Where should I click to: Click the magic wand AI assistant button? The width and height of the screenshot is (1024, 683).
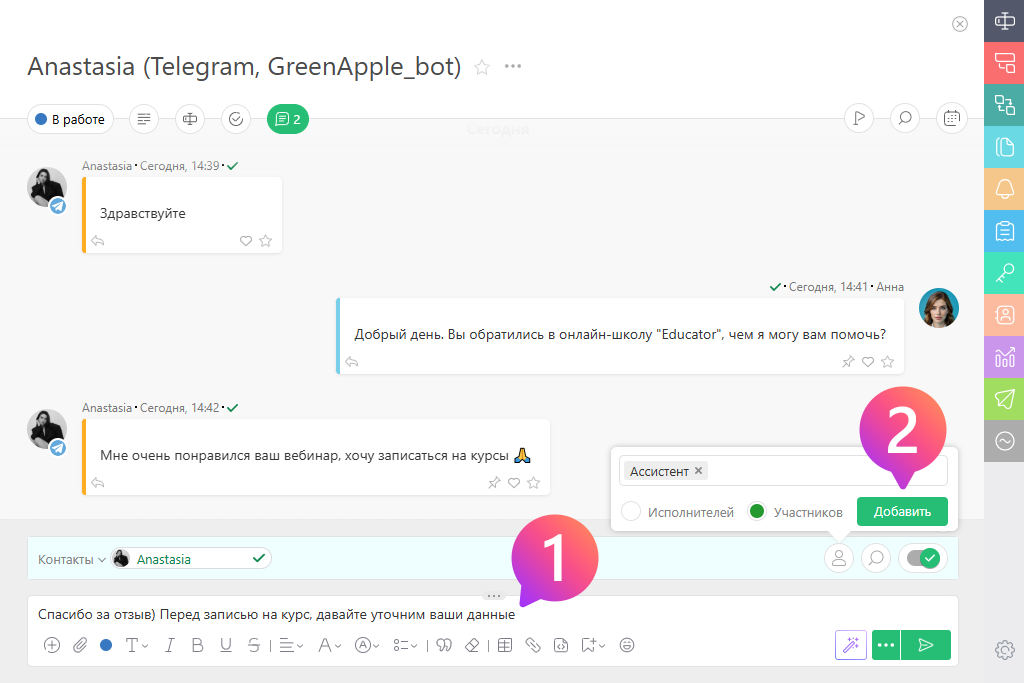tap(851, 645)
